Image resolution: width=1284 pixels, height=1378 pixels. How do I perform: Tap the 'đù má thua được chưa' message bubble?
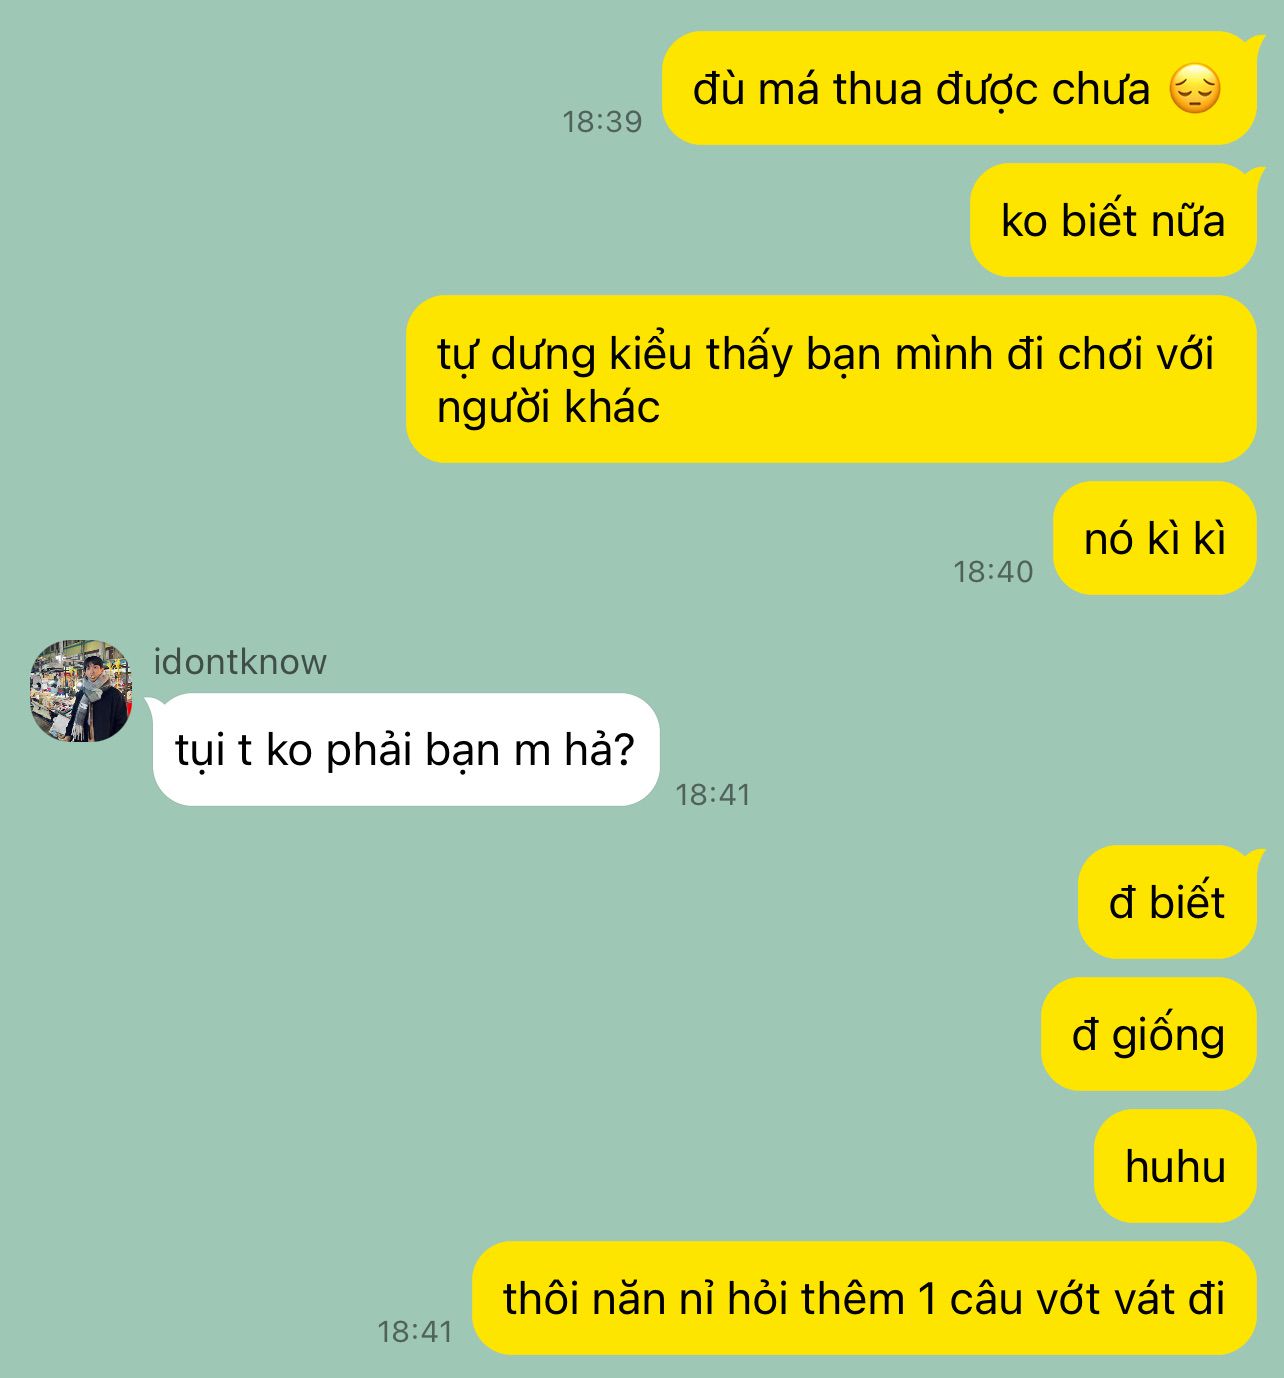point(959,88)
